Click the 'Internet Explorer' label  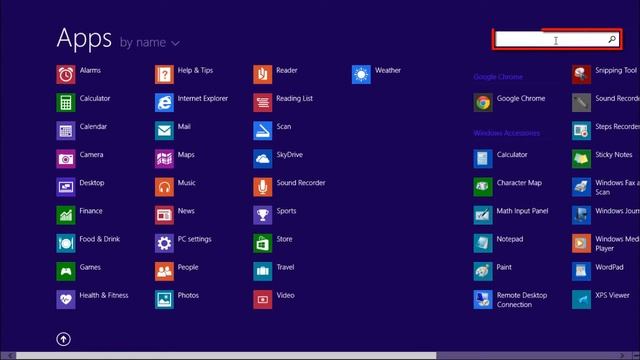click(202, 98)
